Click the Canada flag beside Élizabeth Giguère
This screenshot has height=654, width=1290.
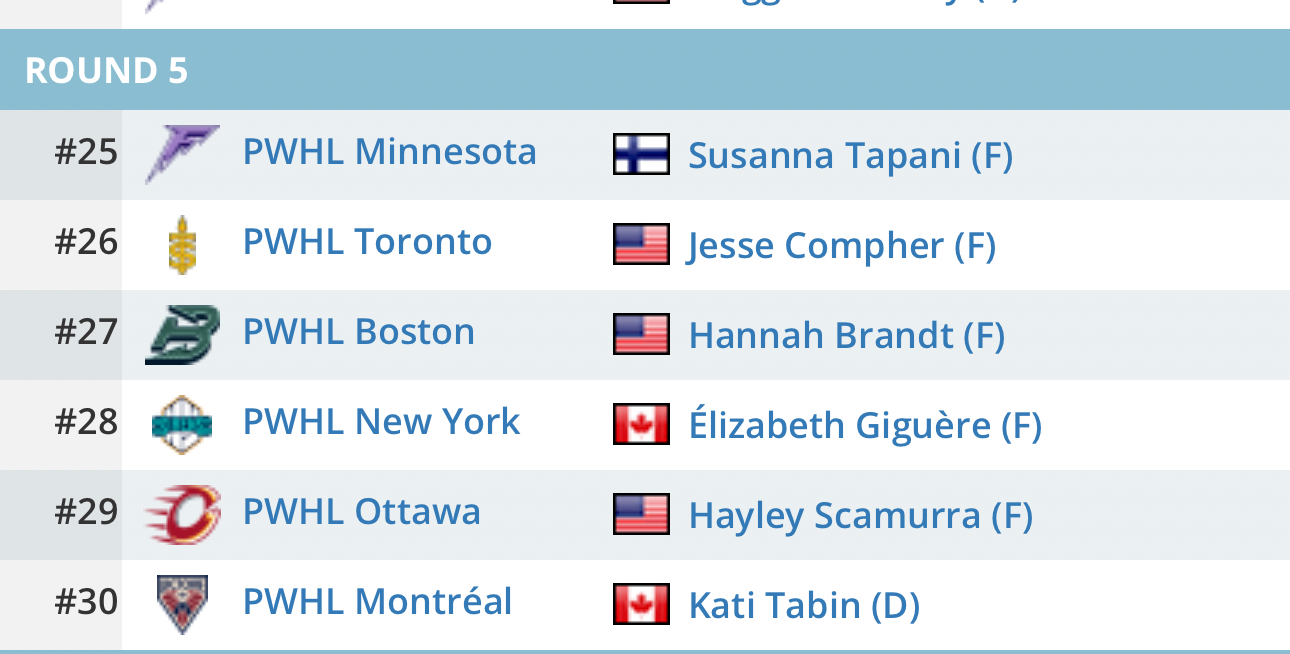tap(641, 425)
